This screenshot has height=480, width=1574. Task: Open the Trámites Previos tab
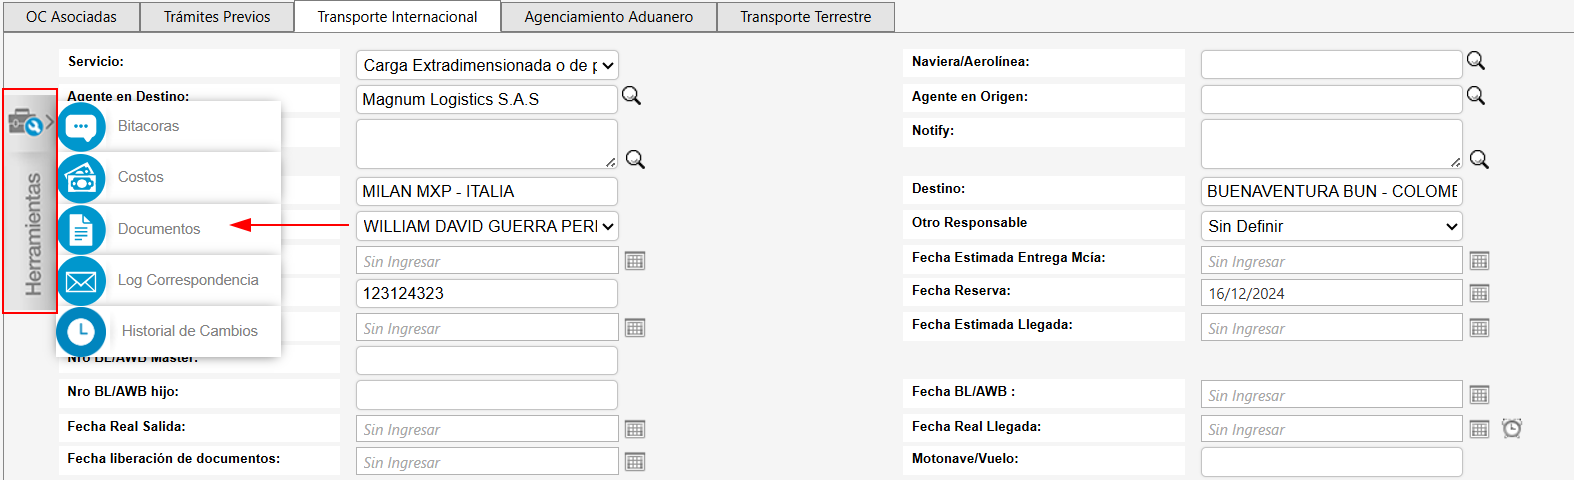(x=217, y=17)
